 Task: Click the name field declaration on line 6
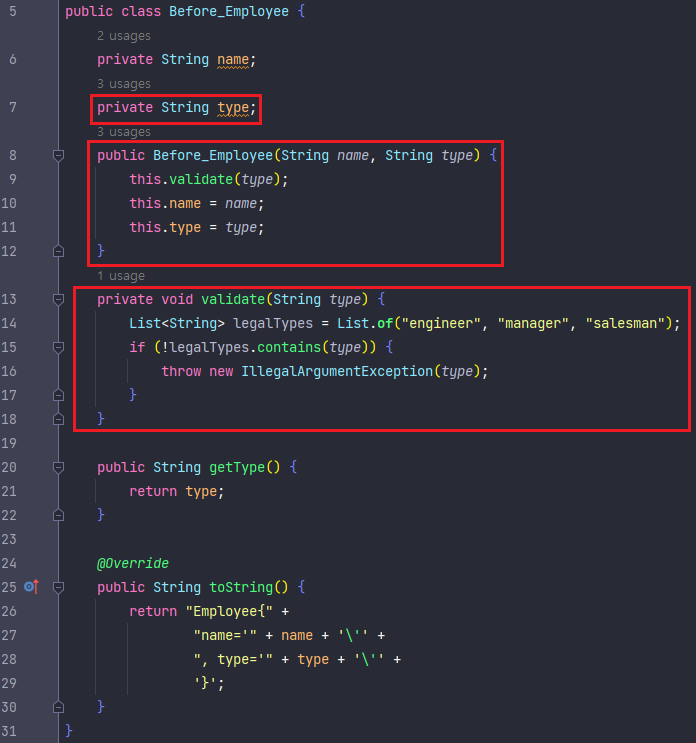coord(233,60)
